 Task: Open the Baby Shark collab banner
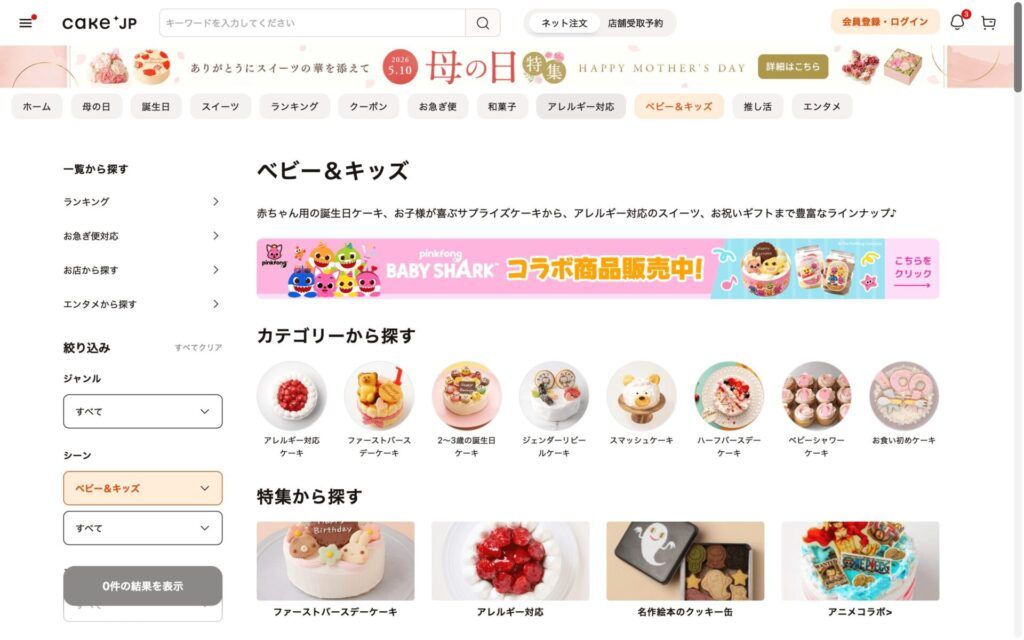click(x=598, y=268)
